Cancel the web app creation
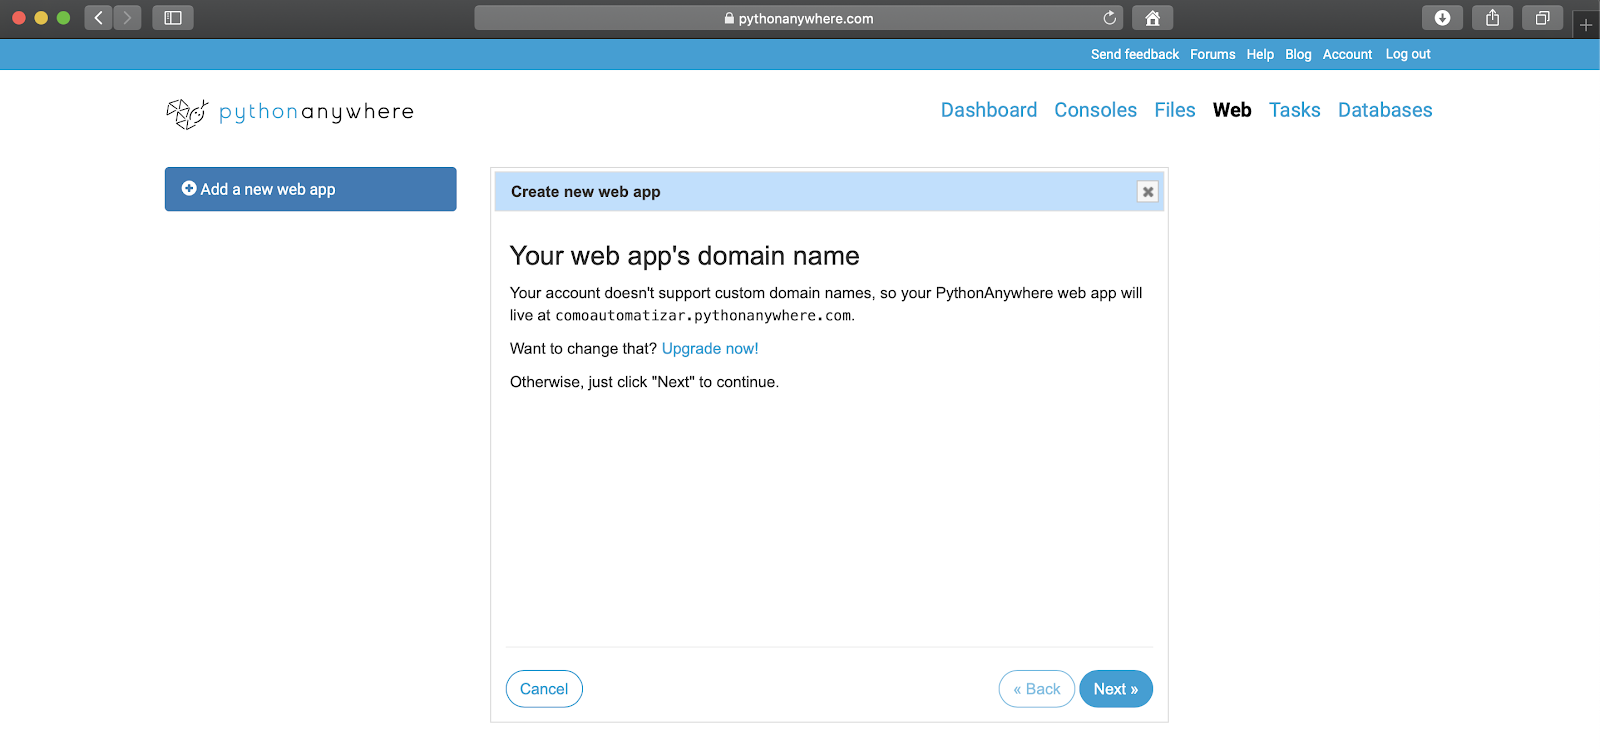 point(544,689)
